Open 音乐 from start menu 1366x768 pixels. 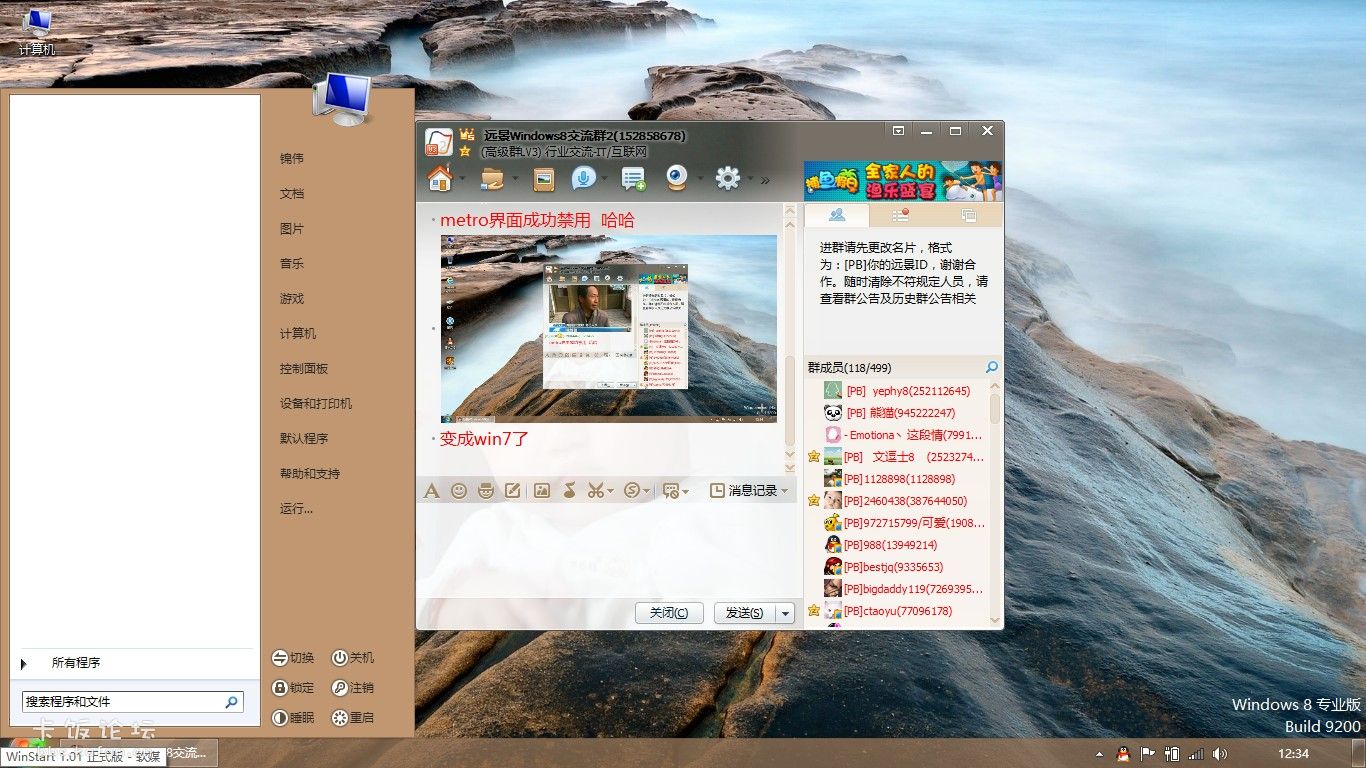click(292, 264)
